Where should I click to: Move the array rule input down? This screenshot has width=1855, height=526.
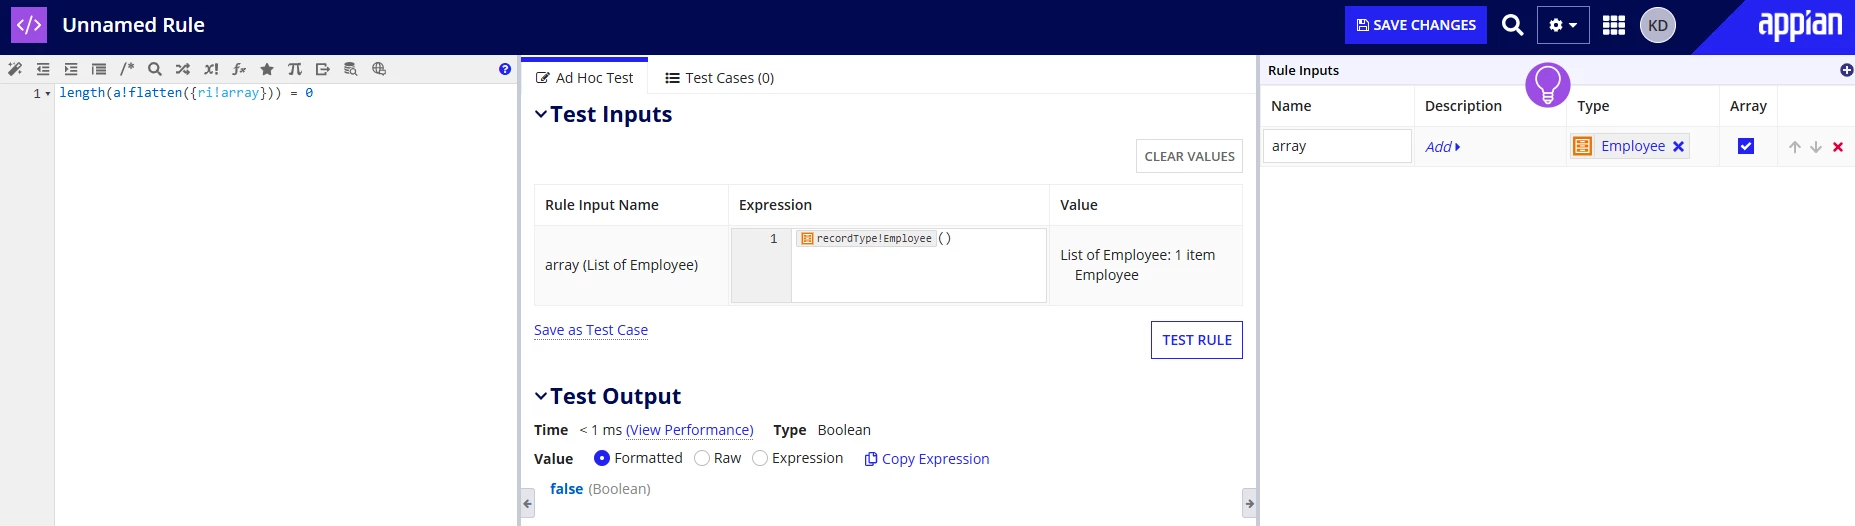pyautogui.click(x=1816, y=147)
